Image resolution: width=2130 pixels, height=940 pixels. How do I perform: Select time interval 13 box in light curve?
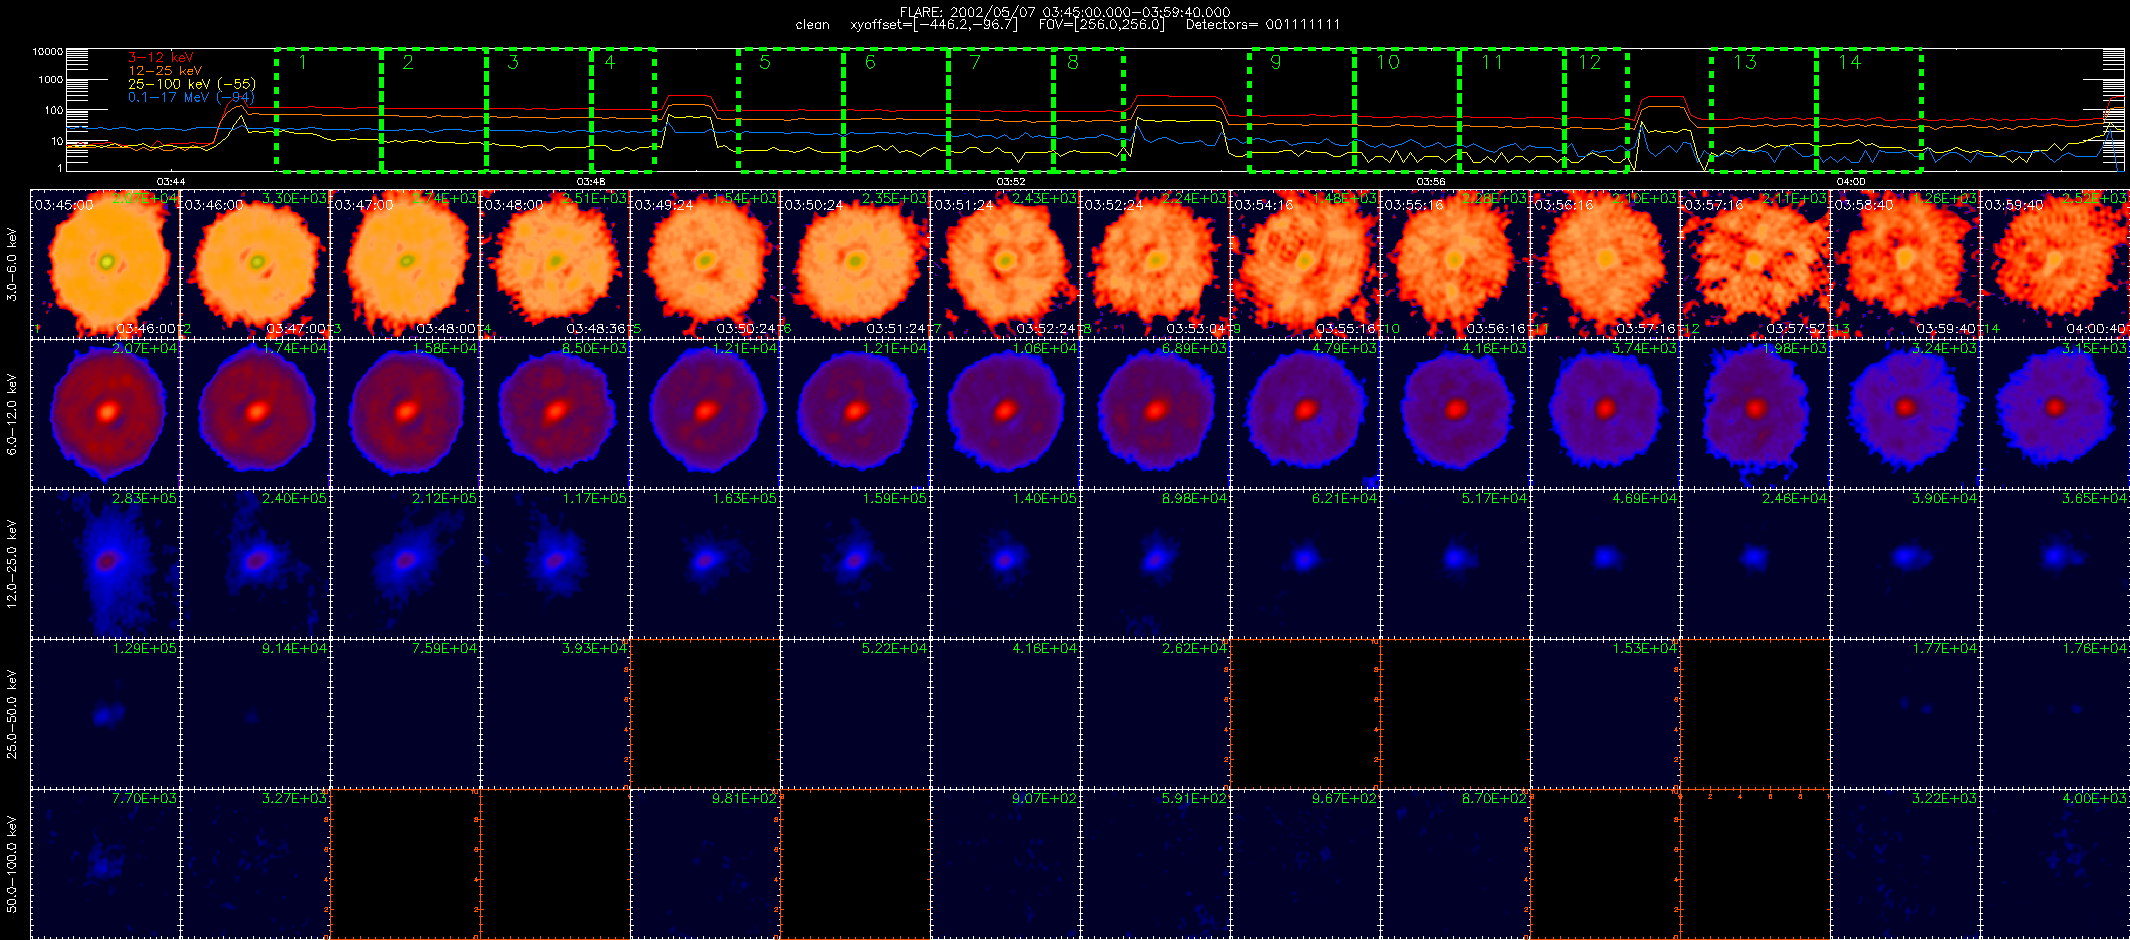[x=1764, y=110]
